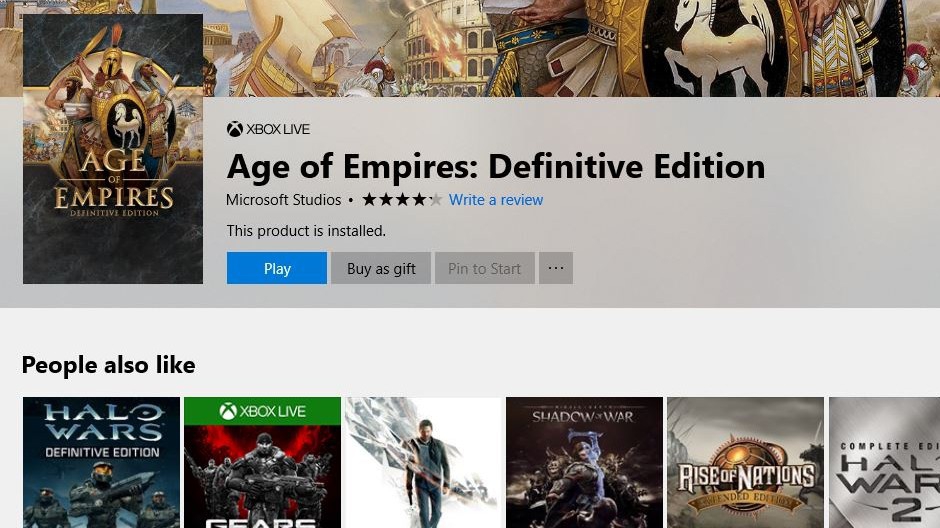The height and width of the screenshot is (528, 940).
Task: Click the last half-filled rating star
Action: point(435,200)
